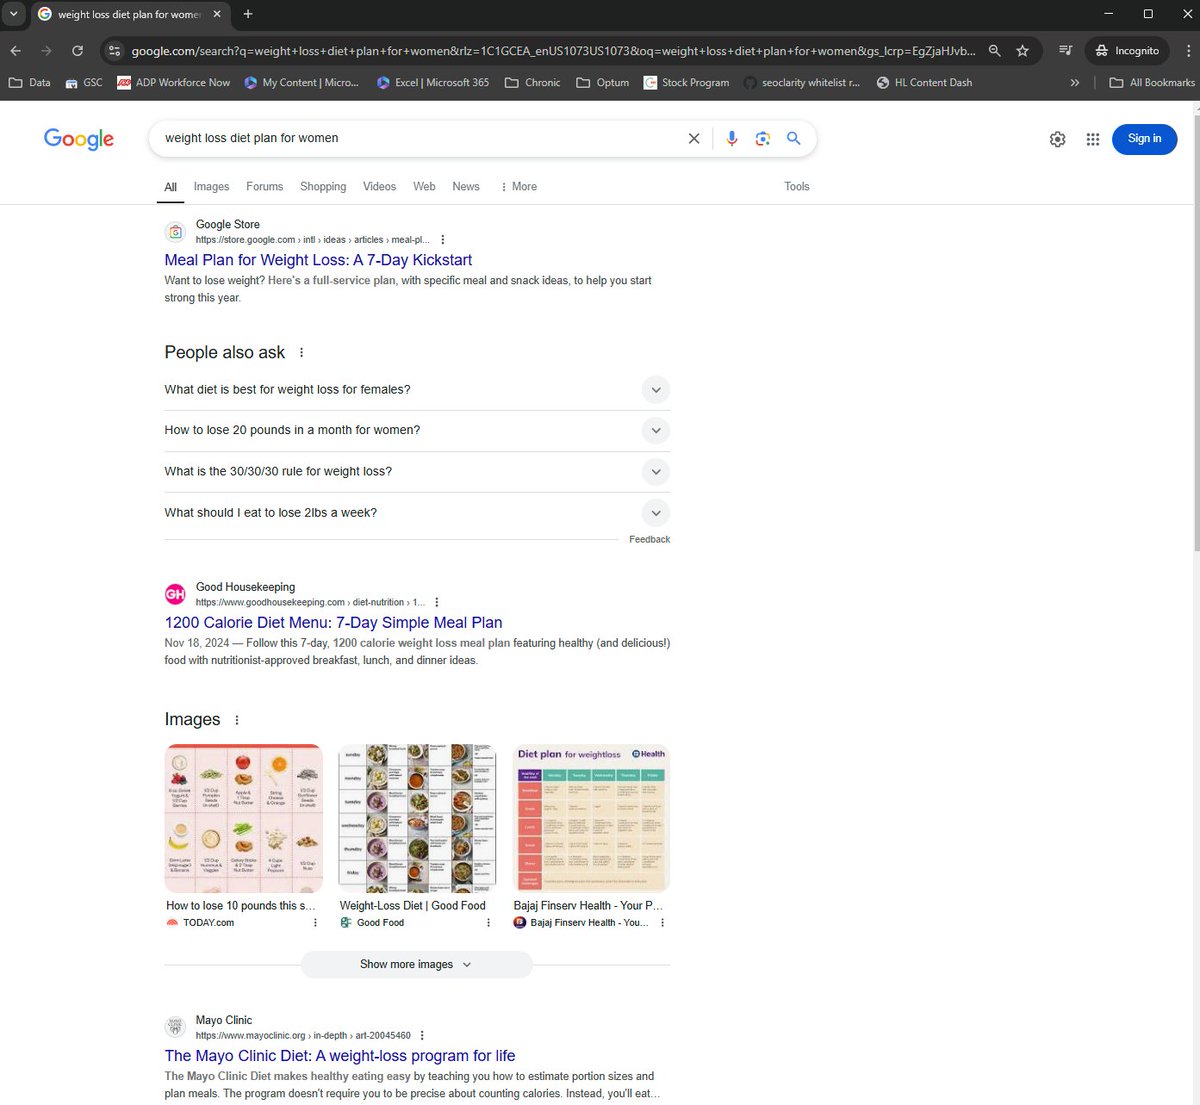Switch to the Videos tab
The image size is (1200, 1105).
pos(379,187)
